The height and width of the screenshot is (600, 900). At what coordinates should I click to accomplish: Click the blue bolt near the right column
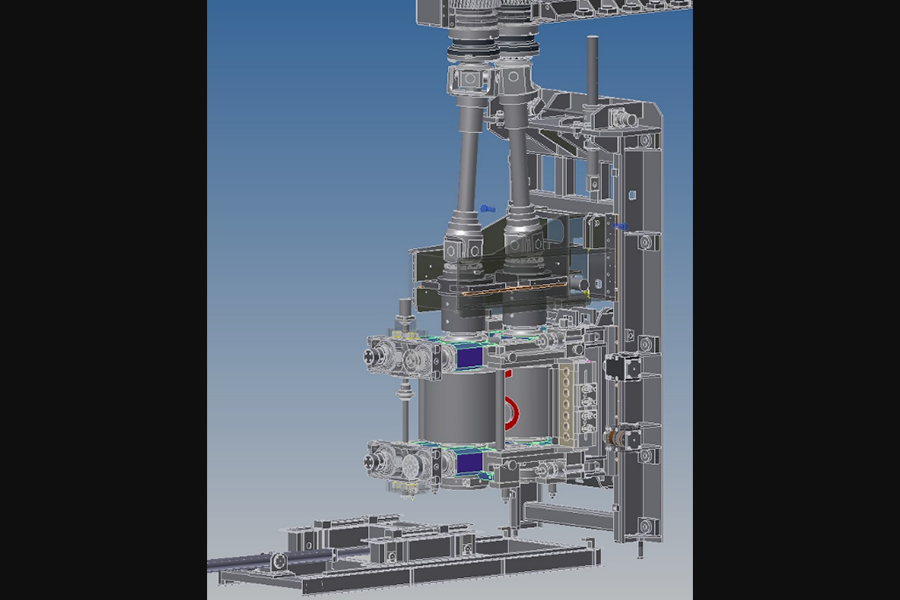622,227
